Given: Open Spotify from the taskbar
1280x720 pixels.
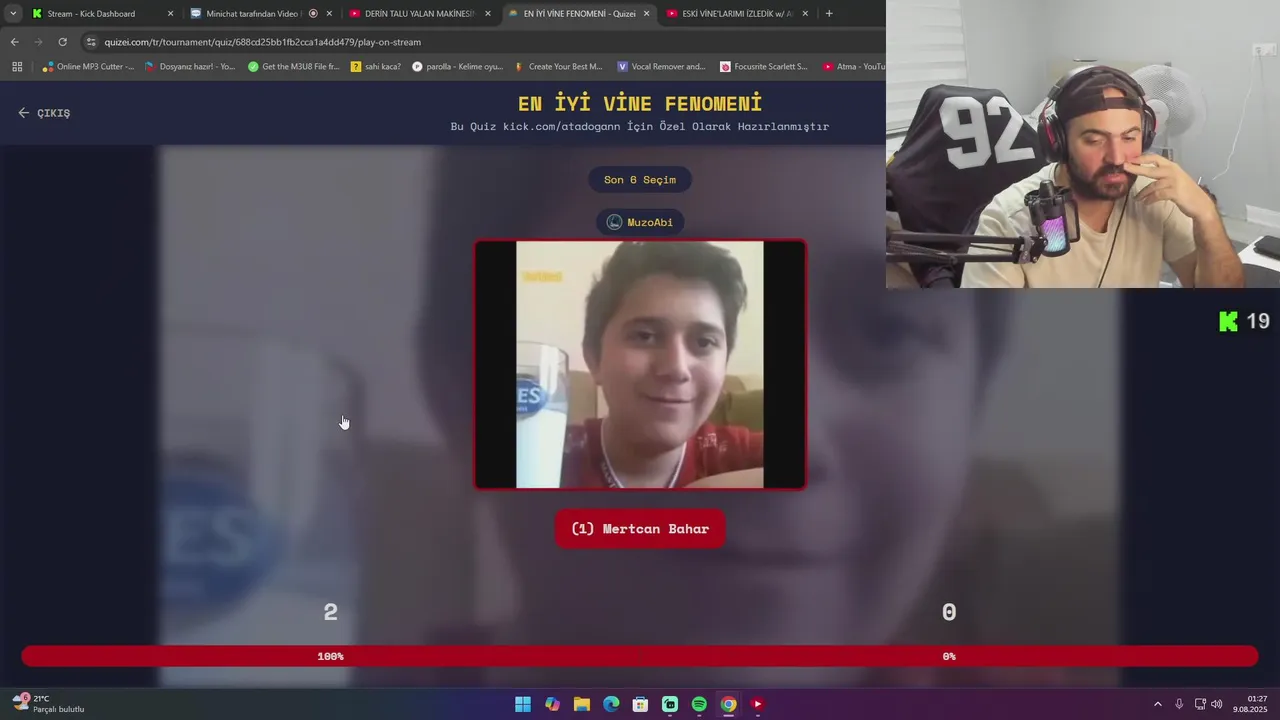Looking at the screenshot, I should click(x=699, y=704).
